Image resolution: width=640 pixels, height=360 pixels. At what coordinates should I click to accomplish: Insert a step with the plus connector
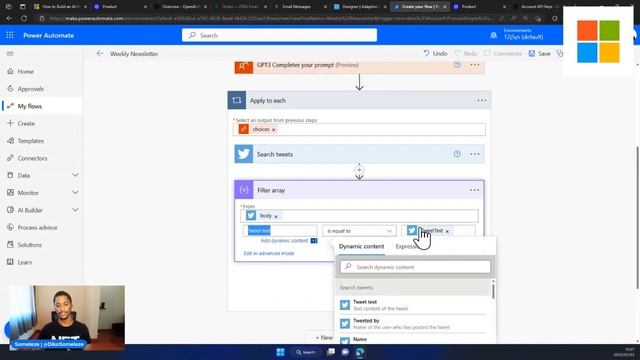click(x=359, y=169)
